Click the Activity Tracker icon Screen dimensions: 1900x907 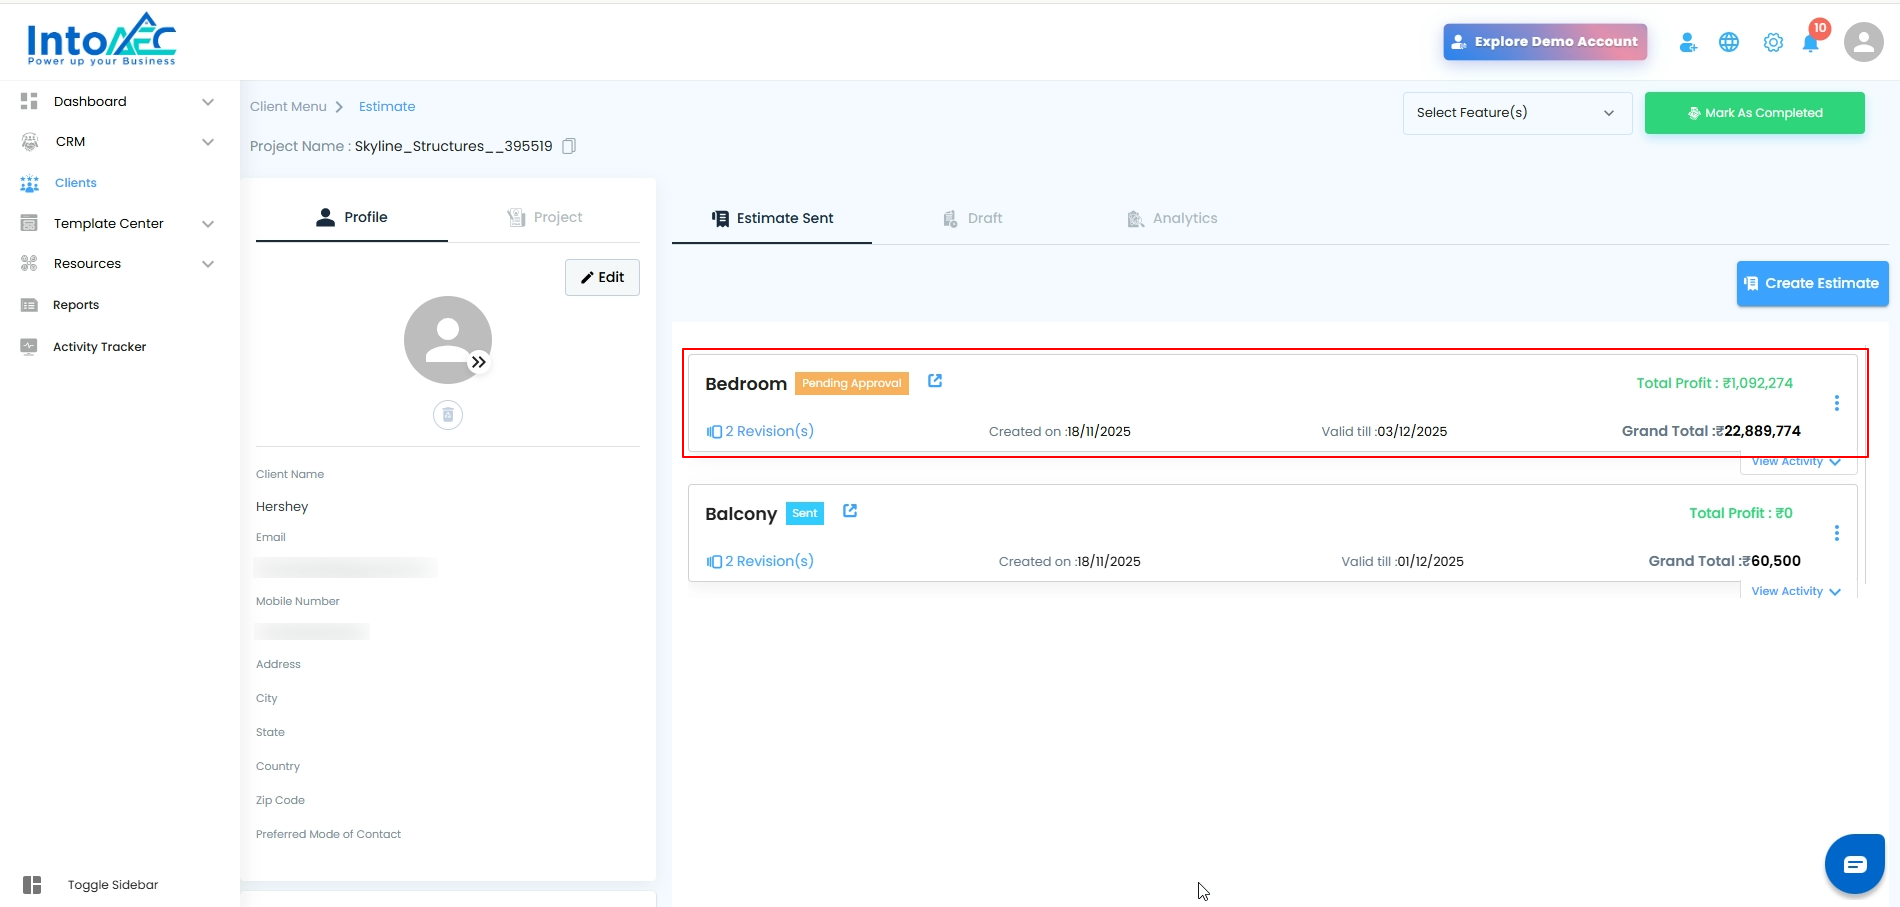29,347
